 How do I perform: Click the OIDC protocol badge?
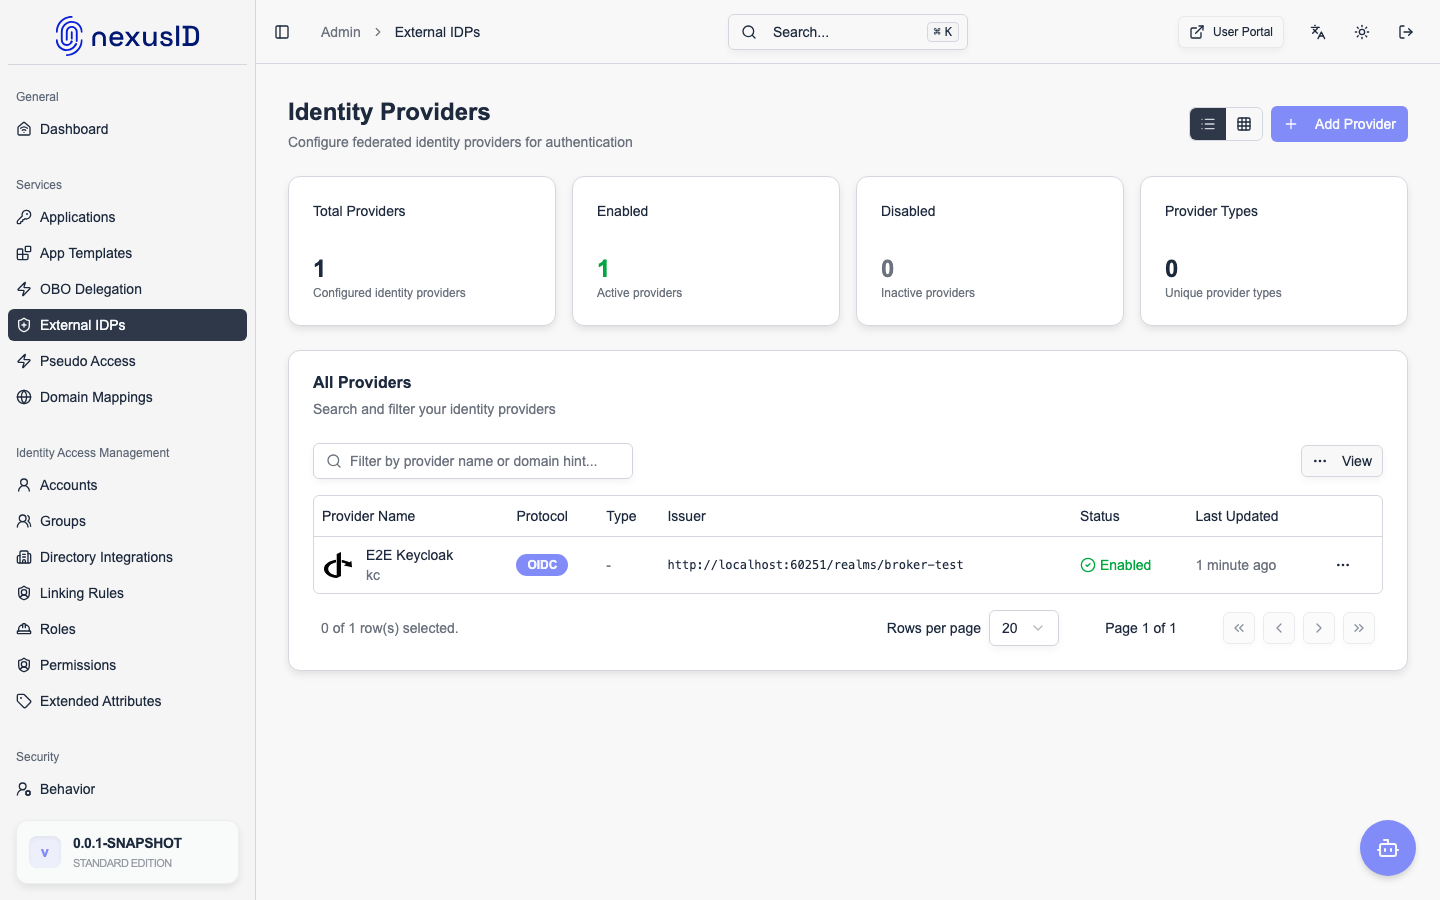tap(542, 565)
